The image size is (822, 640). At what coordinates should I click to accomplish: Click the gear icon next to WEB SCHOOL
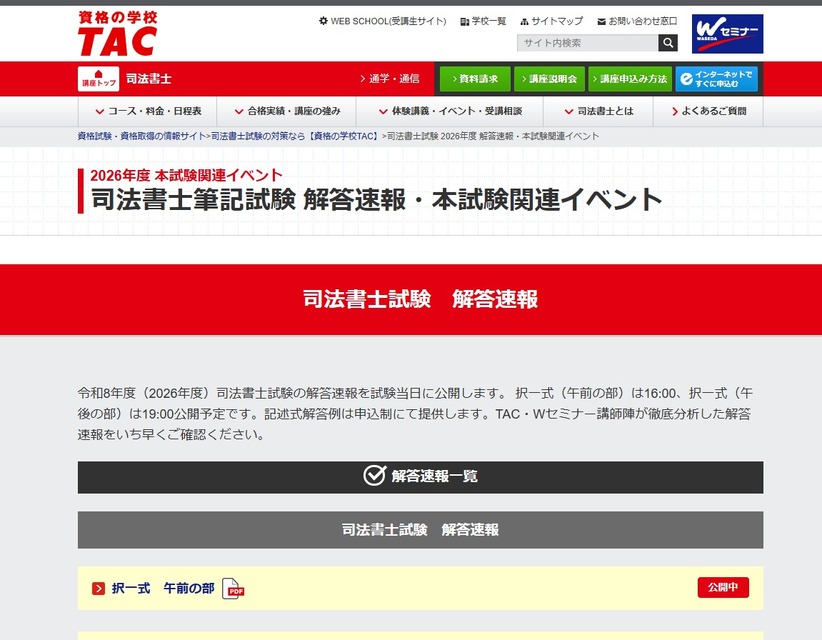coord(323,21)
